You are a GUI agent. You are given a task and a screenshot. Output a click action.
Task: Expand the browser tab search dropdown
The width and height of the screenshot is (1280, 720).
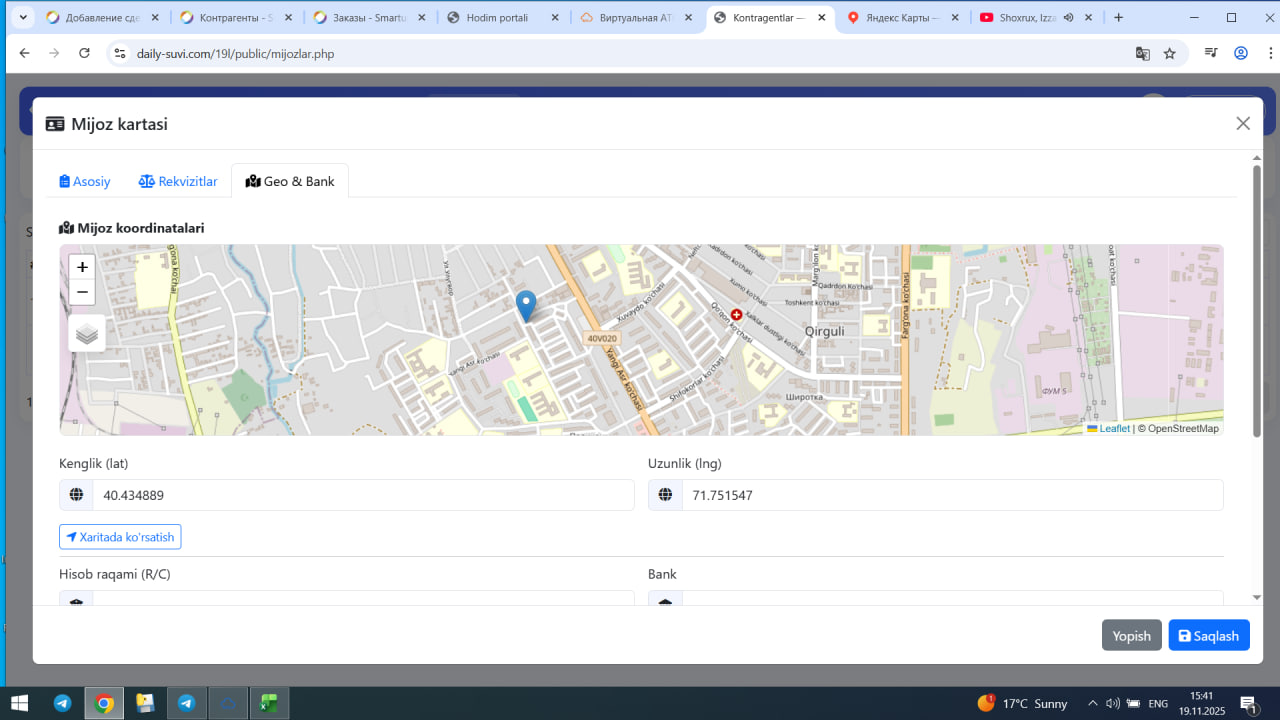22,17
